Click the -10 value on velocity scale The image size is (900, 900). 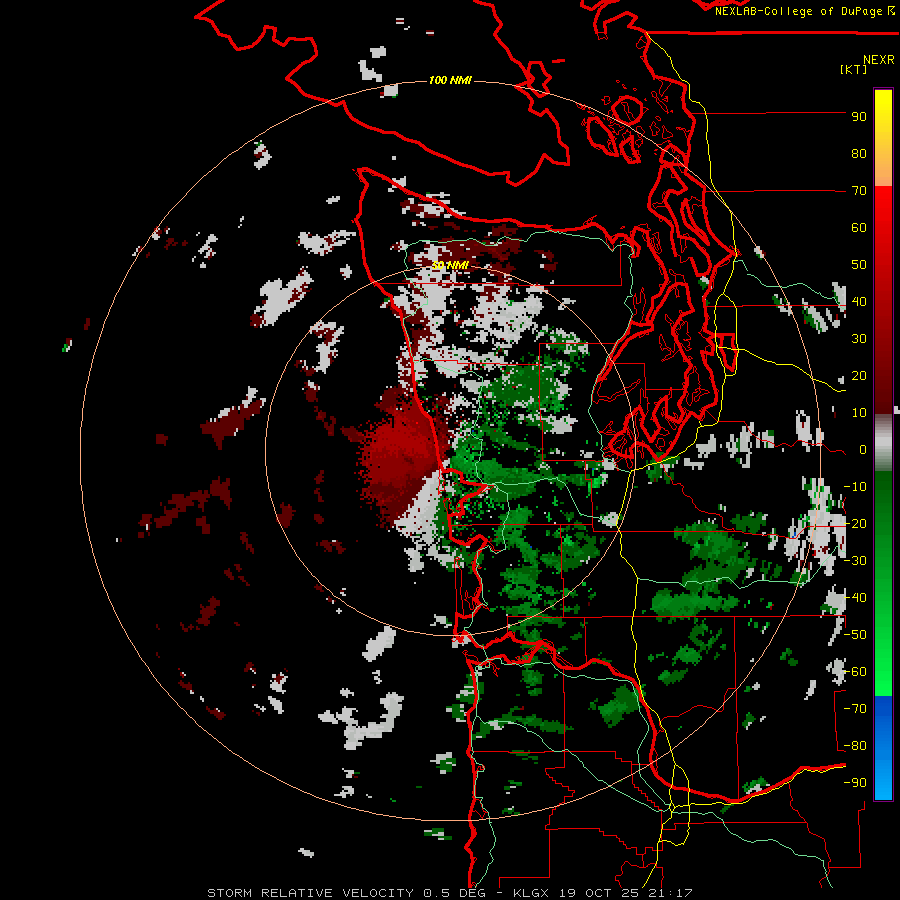[855, 487]
